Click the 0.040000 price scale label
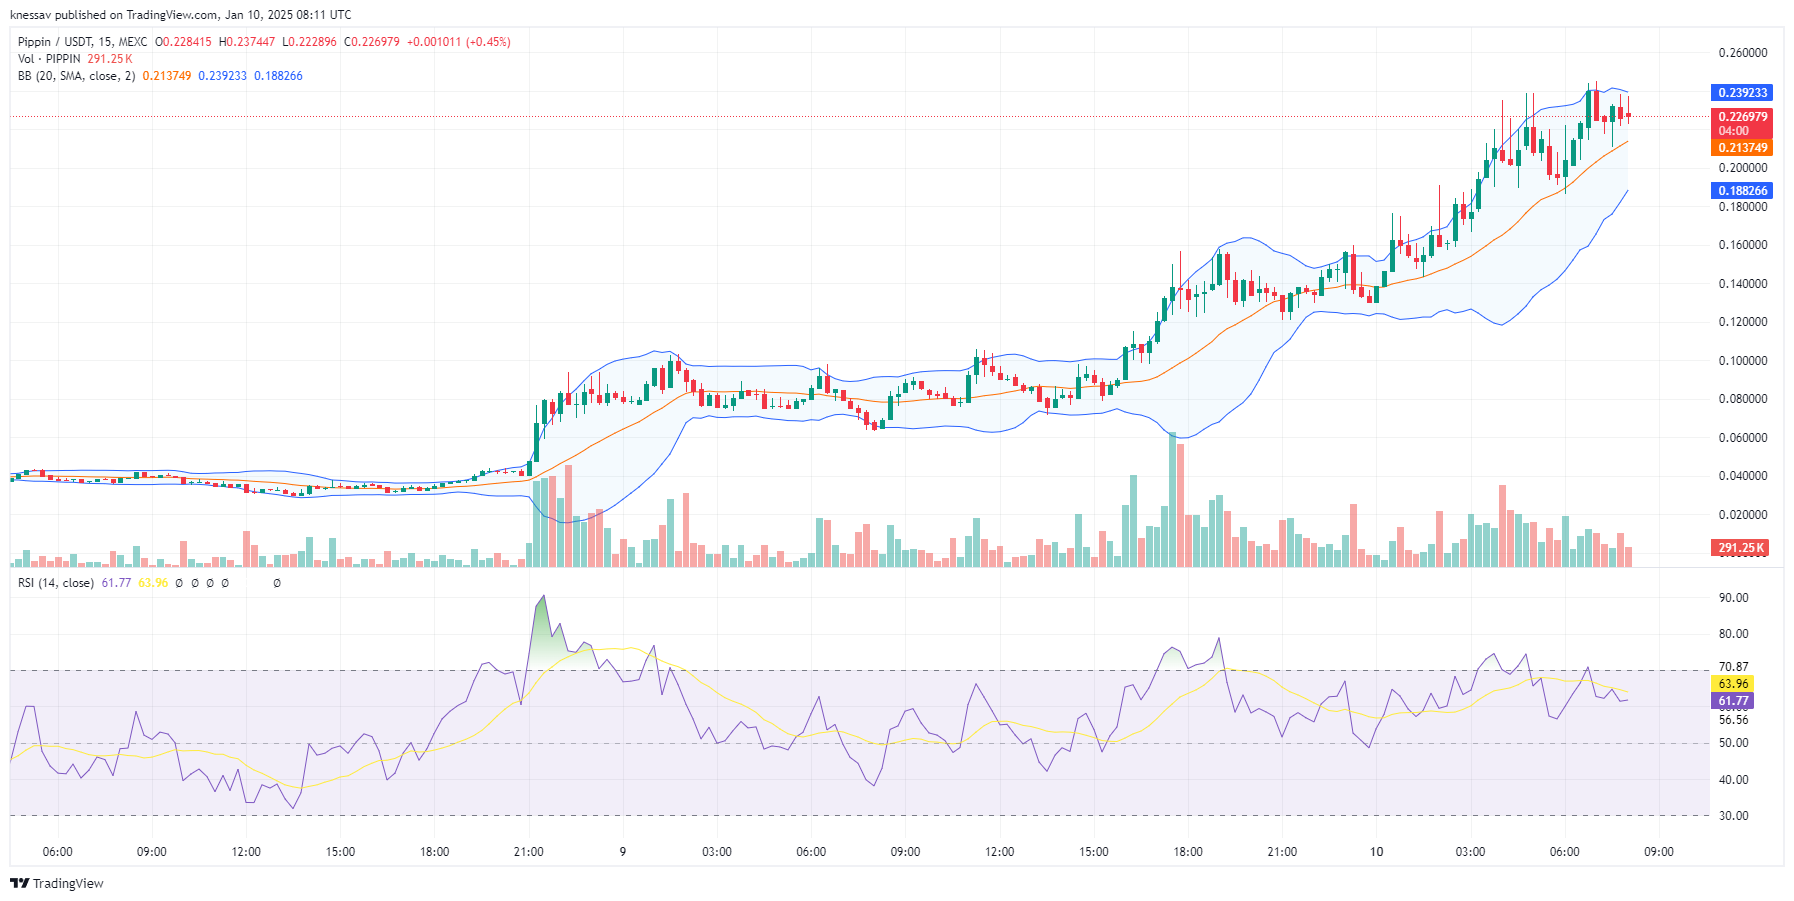Viewport: 1794px width, 901px height. click(x=1743, y=476)
